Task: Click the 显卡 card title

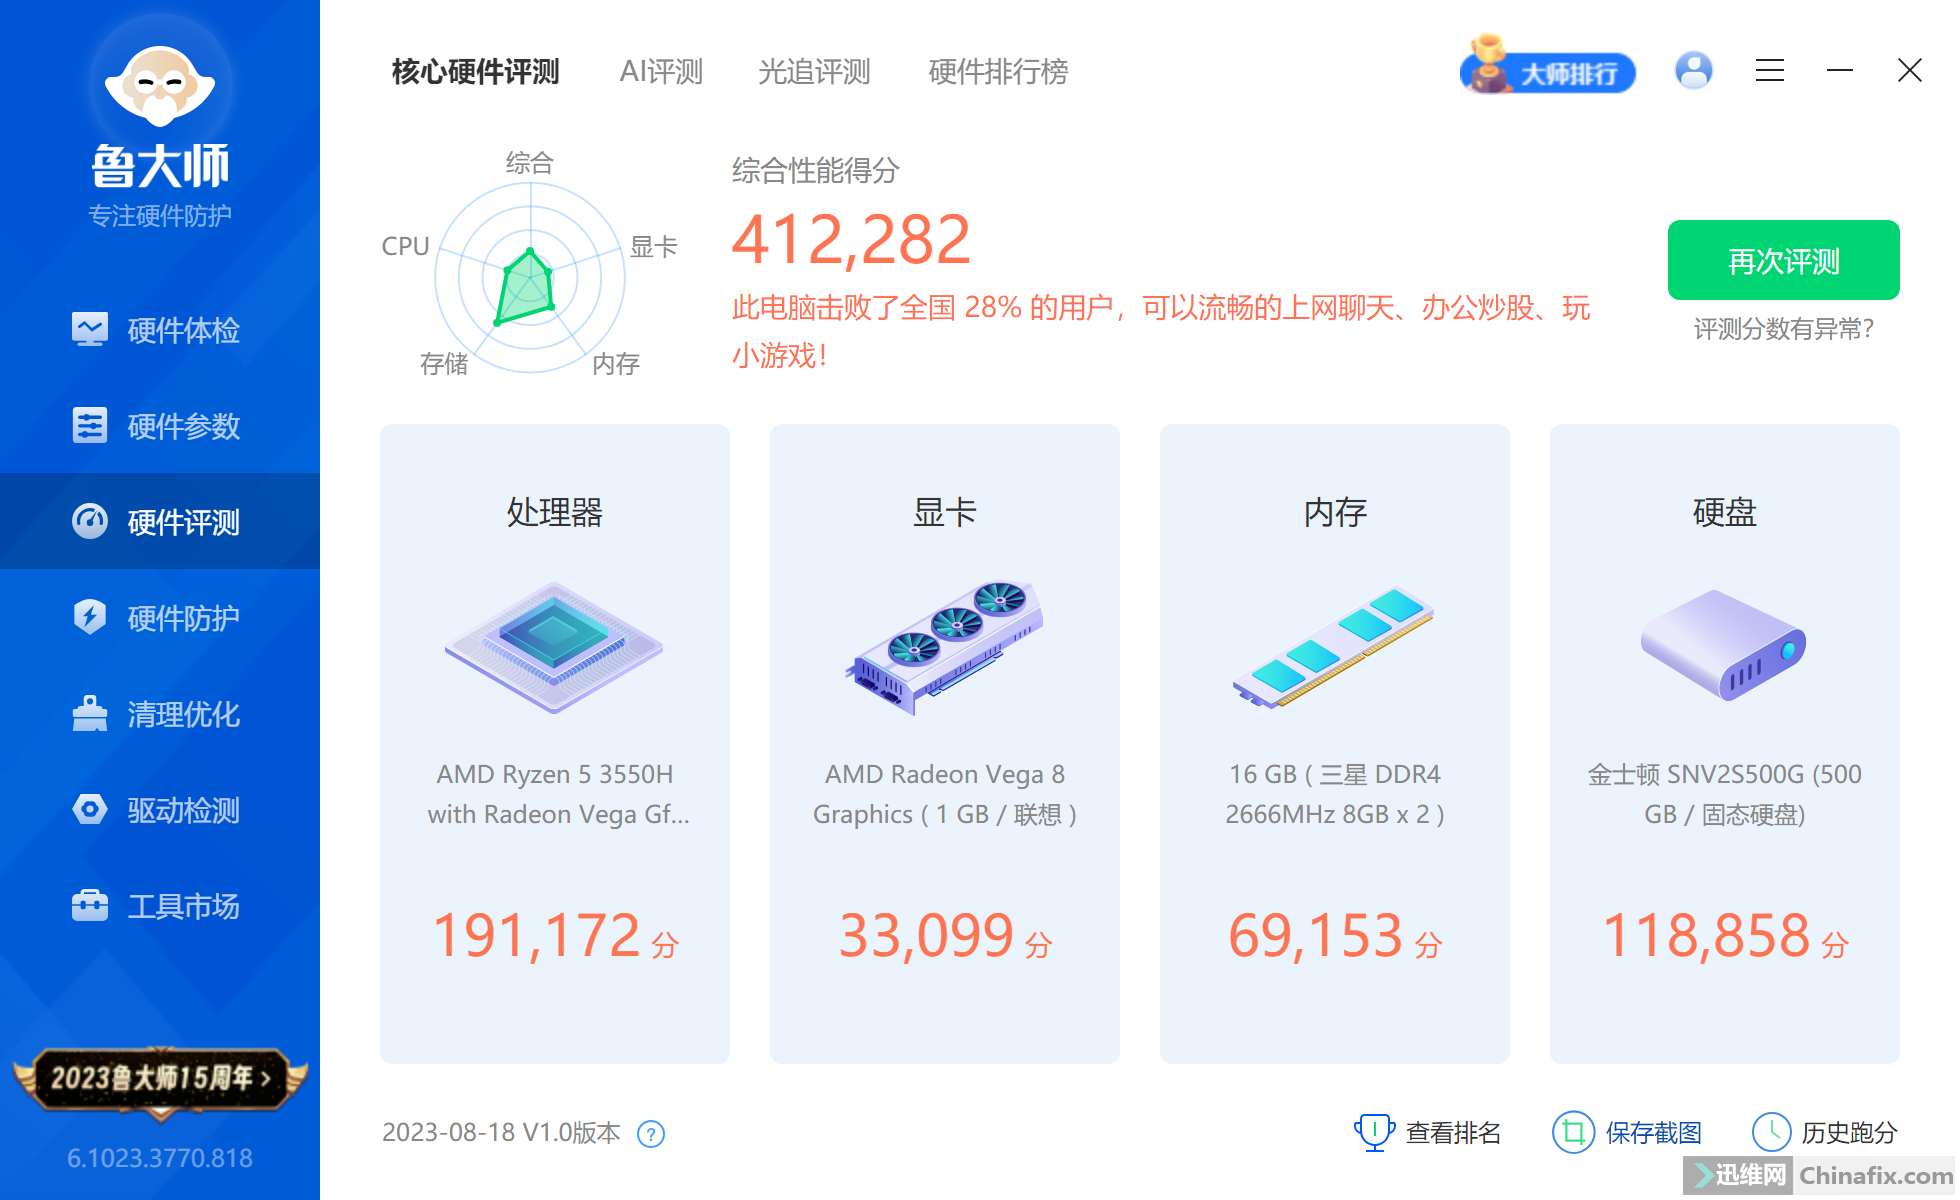Action: [x=945, y=512]
